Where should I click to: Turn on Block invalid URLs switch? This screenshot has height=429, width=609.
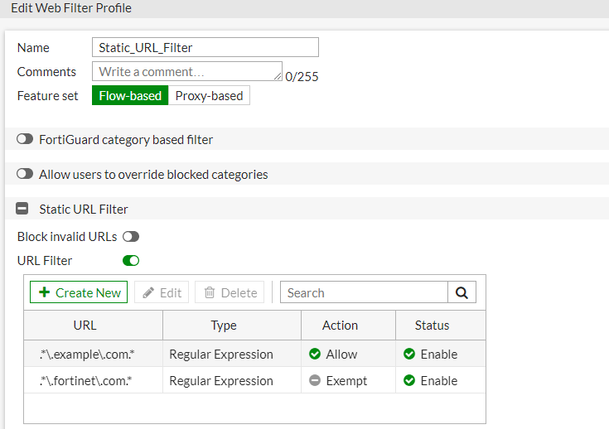coord(130,237)
